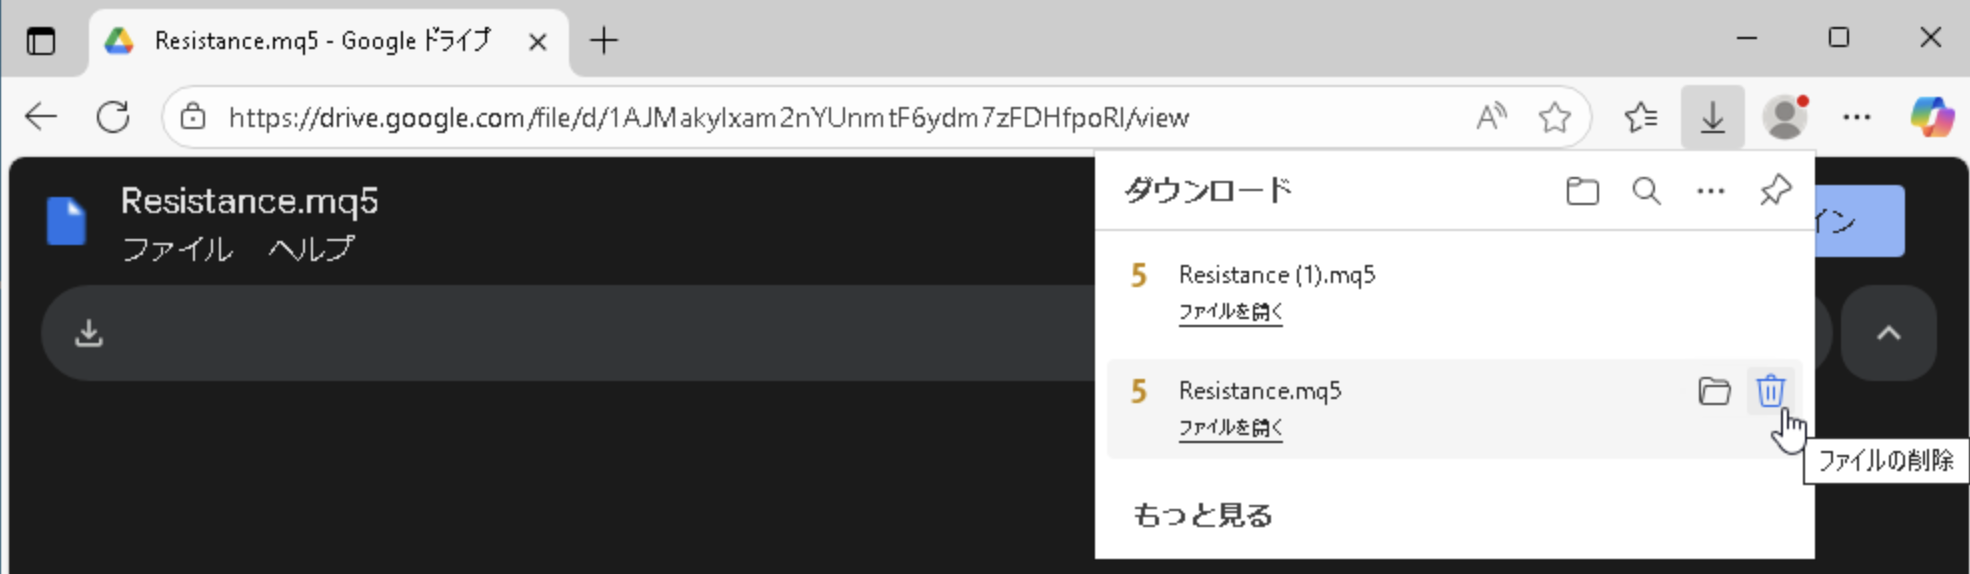This screenshot has height=574, width=1970.
Task: Show Resistance.mq5 in folder
Action: pos(1714,391)
